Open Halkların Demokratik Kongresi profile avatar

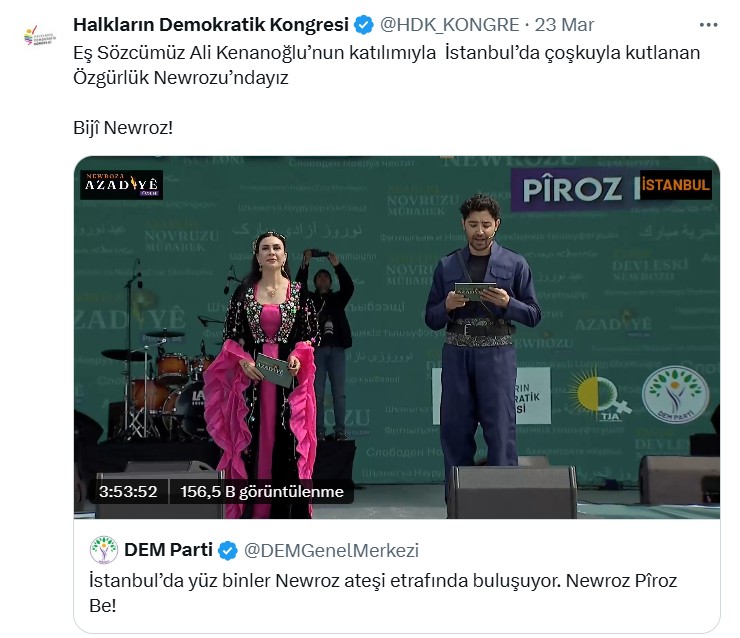(40, 35)
